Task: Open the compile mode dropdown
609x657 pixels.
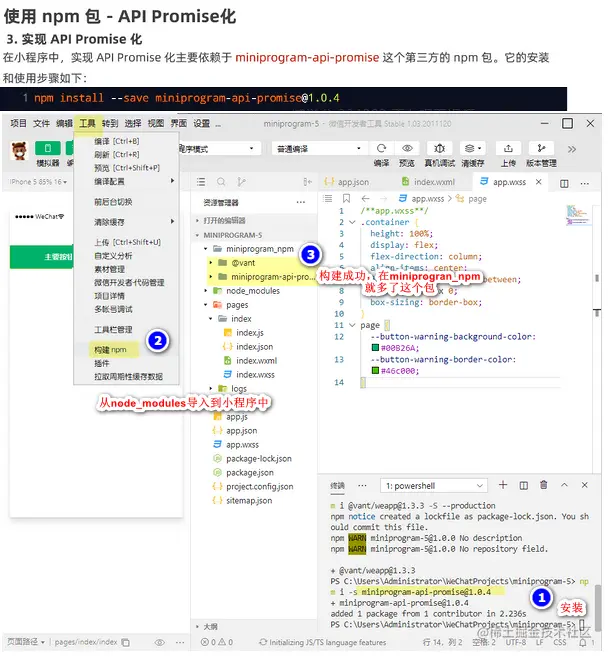Action: (x=319, y=148)
